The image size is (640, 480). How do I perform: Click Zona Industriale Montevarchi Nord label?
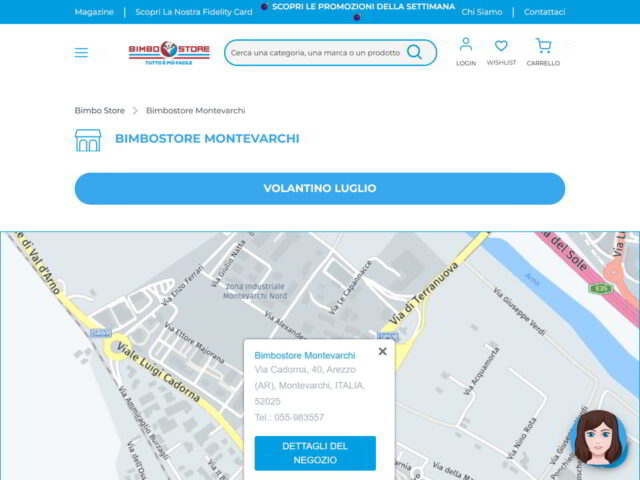[x=255, y=291]
